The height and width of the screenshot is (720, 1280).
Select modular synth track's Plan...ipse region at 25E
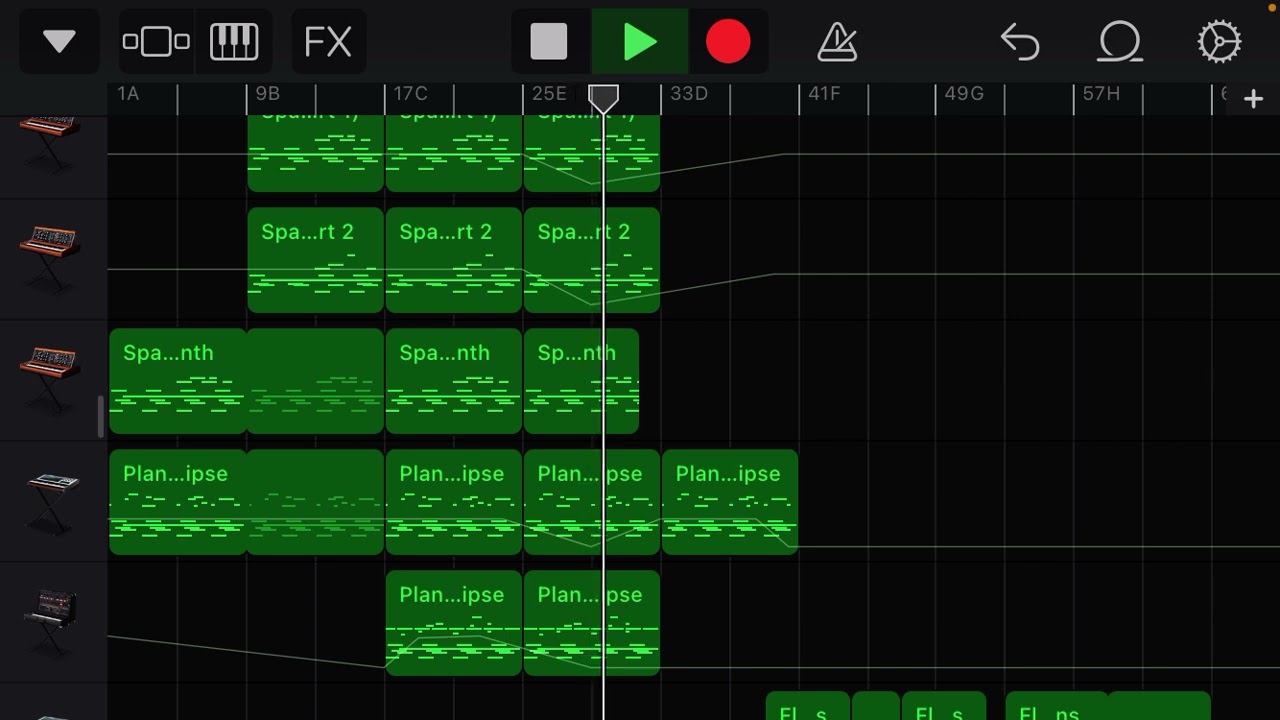[591, 623]
